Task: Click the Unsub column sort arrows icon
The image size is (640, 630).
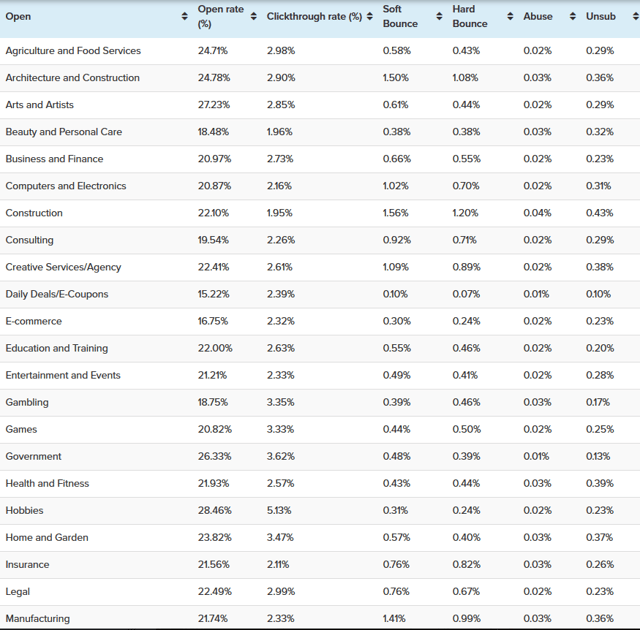Action: 630,17
